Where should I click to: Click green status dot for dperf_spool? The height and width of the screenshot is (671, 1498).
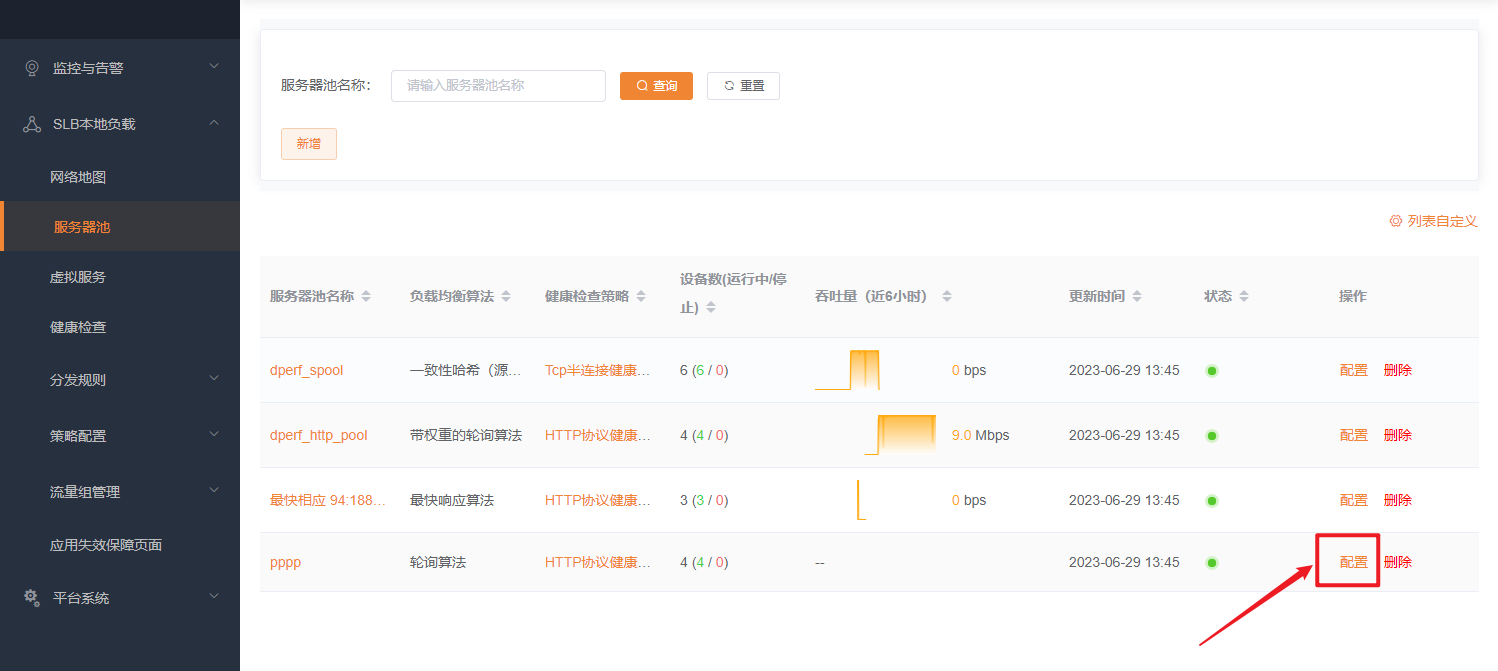click(x=1212, y=371)
